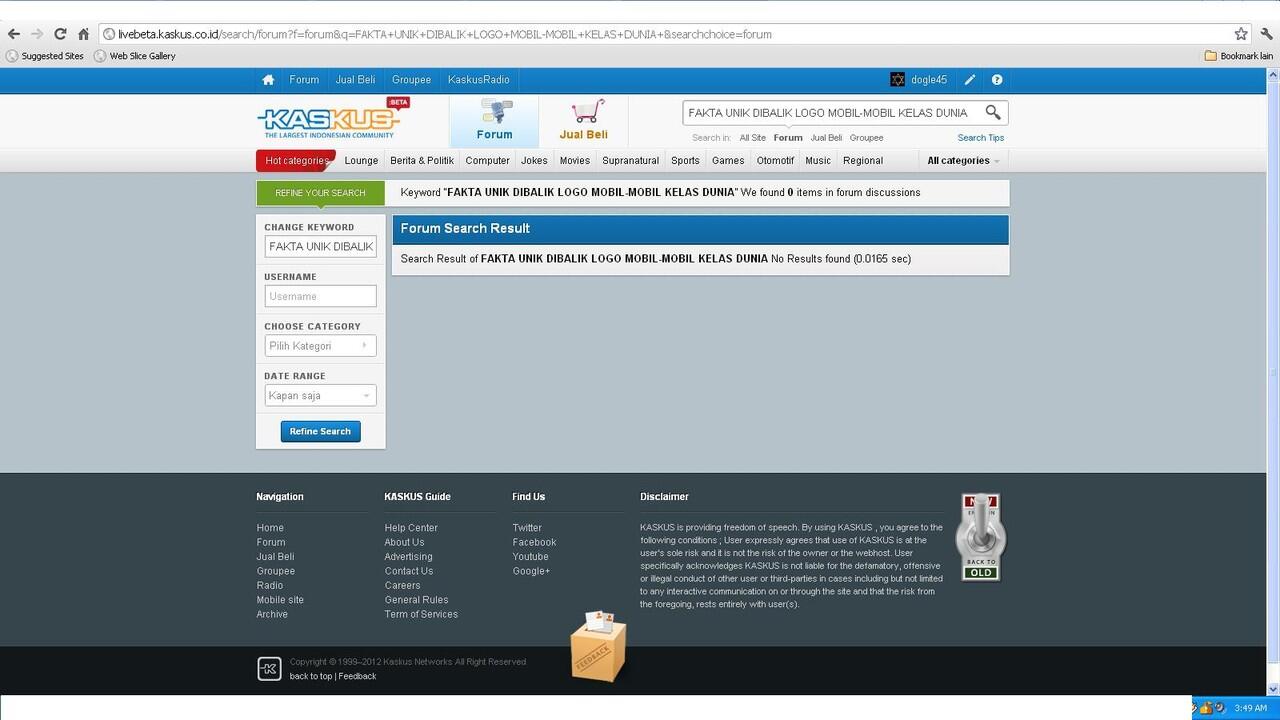Open Groupee in top blue bar
Image resolution: width=1280 pixels, height=720 pixels.
point(411,80)
